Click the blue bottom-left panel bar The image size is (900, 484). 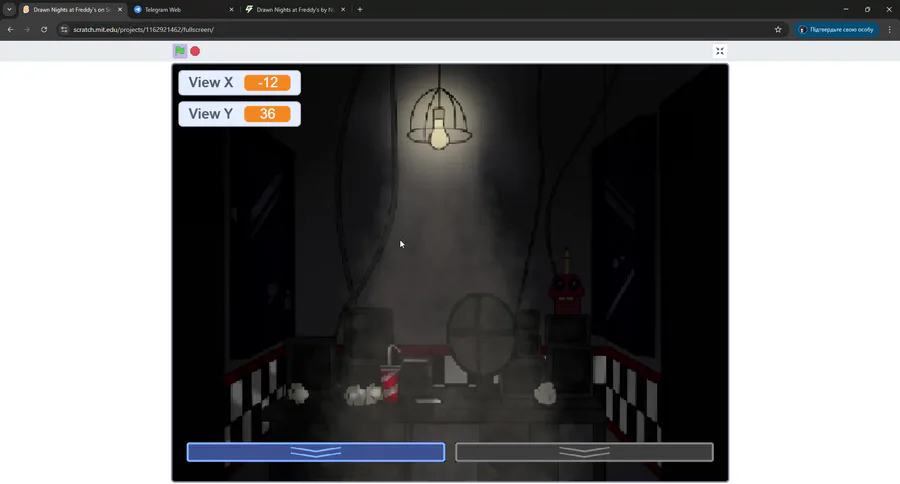(x=316, y=452)
